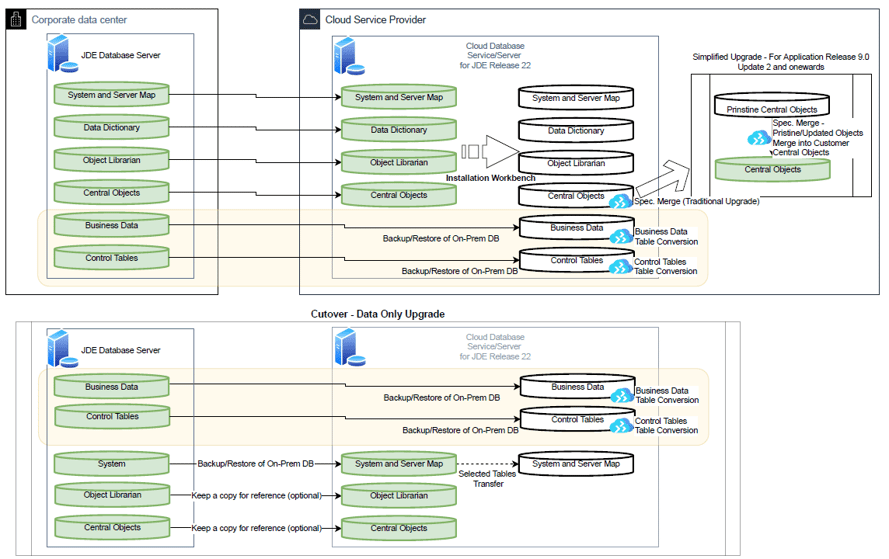Select white Data Dictionary cylinder in Cloud Service Provider
This screenshot has width=889, height=559.
click(x=576, y=130)
